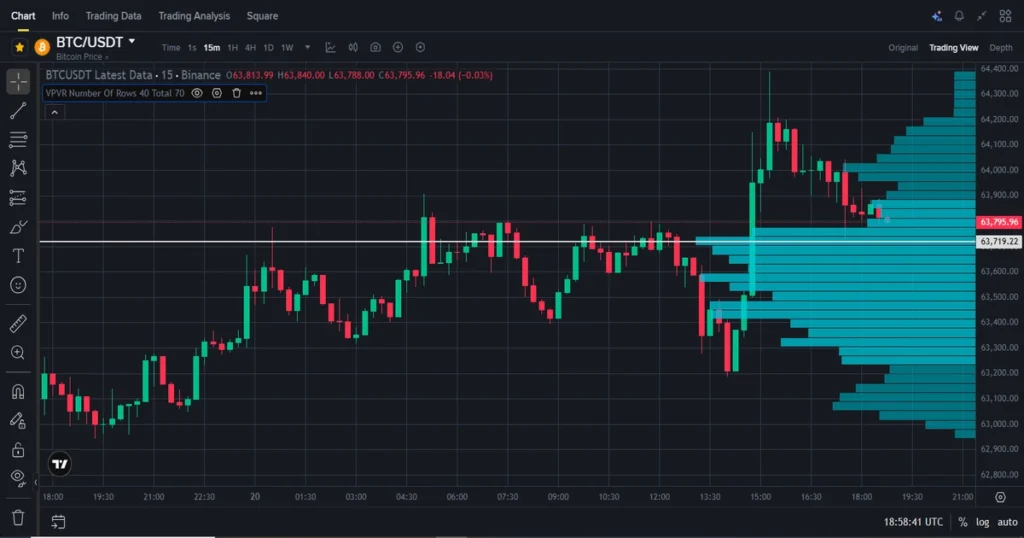Click the circled plus toolbar icon
1024x538 pixels.
(398, 47)
